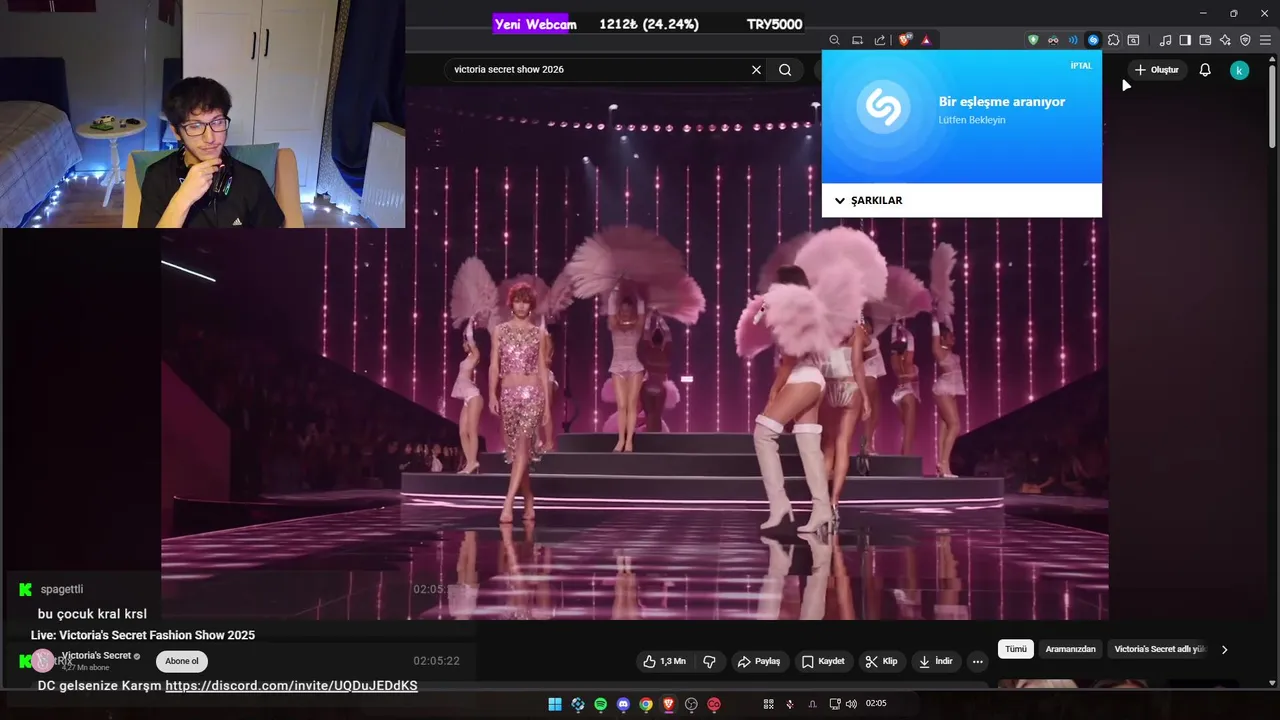This screenshot has width=1280, height=720.
Task: Open the three-dot more actions menu
Action: 977,661
